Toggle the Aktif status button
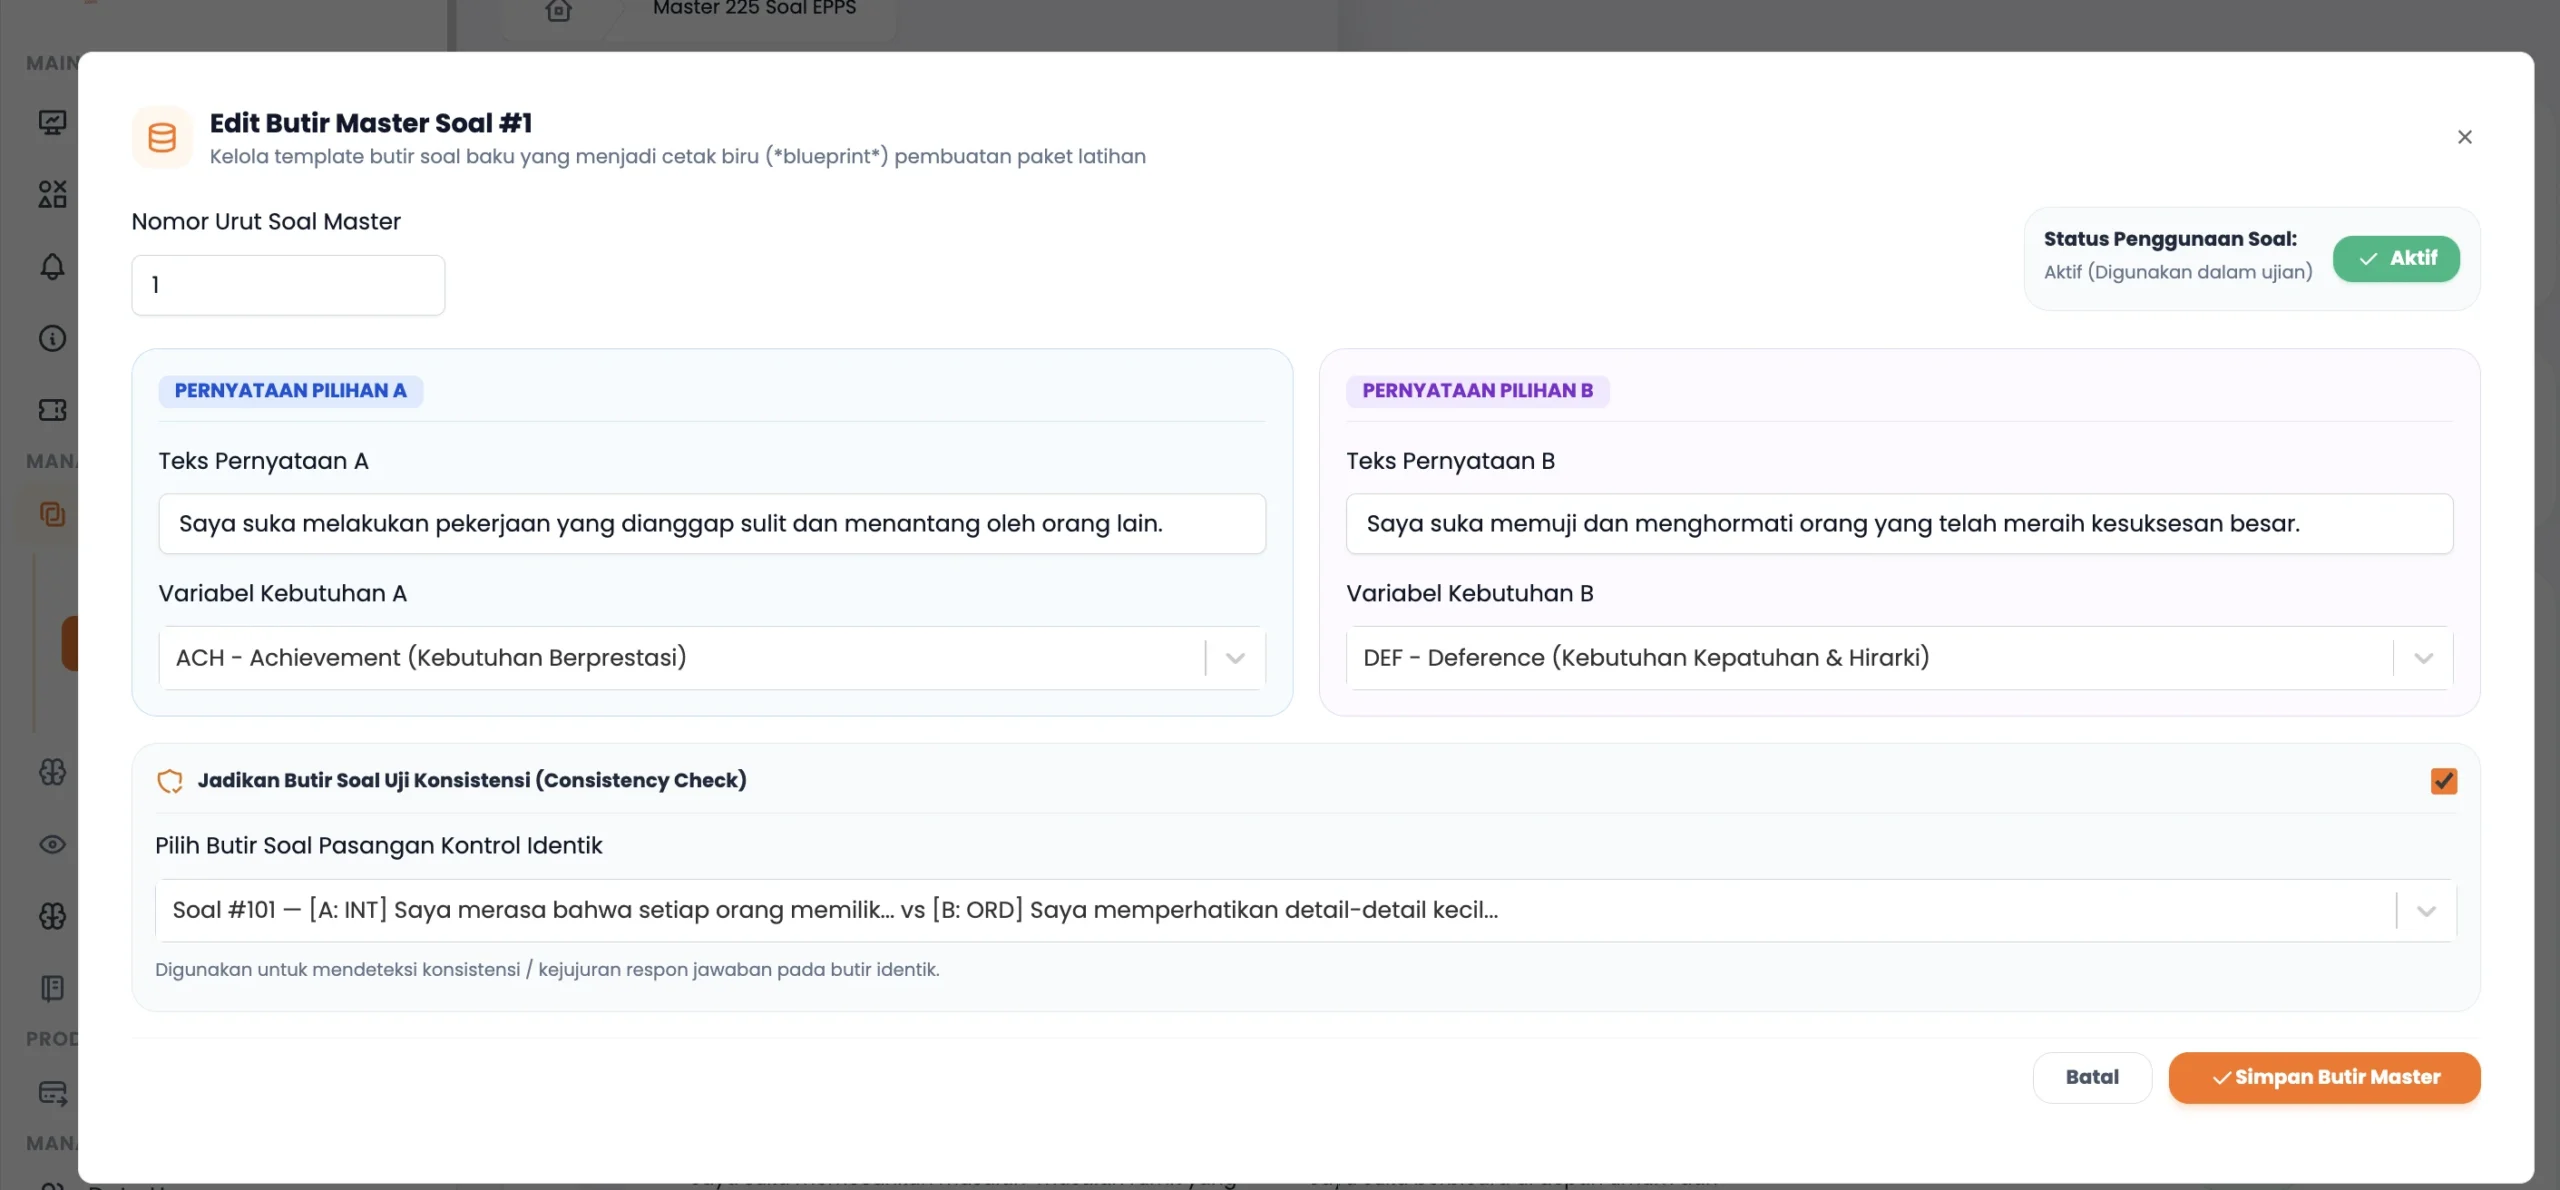The height and width of the screenshot is (1190, 2560). click(2396, 259)
